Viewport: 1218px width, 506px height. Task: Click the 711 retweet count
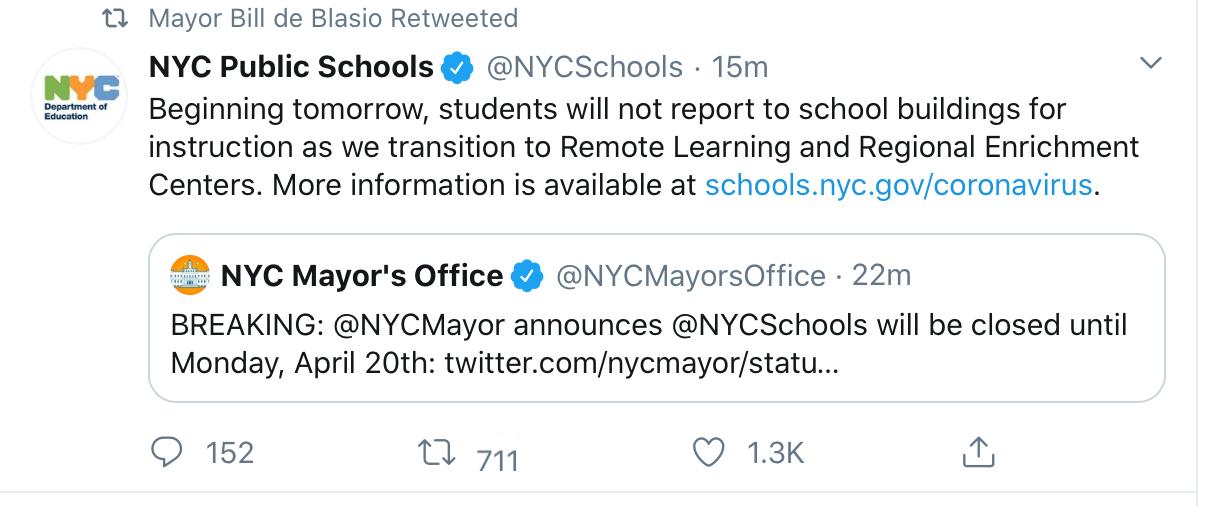click(497, 460)
